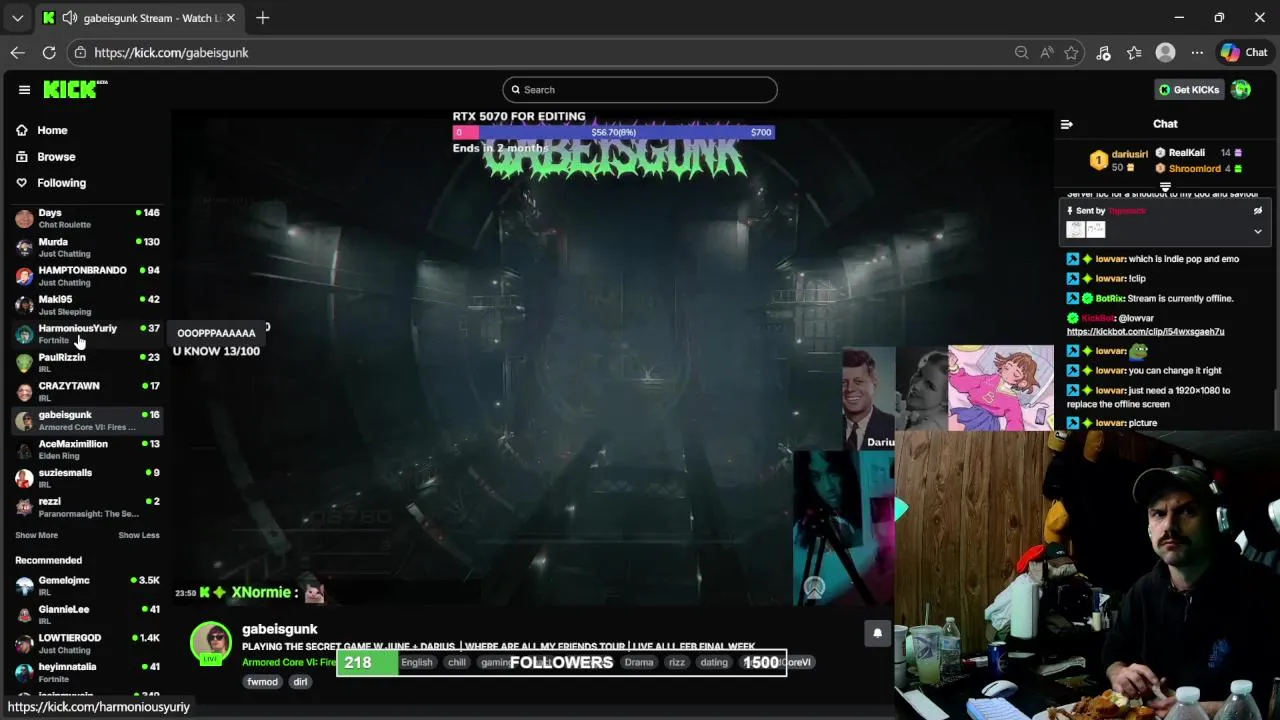Click the Browse icon in sidebar
The width and height of the screenshot is (1280, 720).
(22, 157)
